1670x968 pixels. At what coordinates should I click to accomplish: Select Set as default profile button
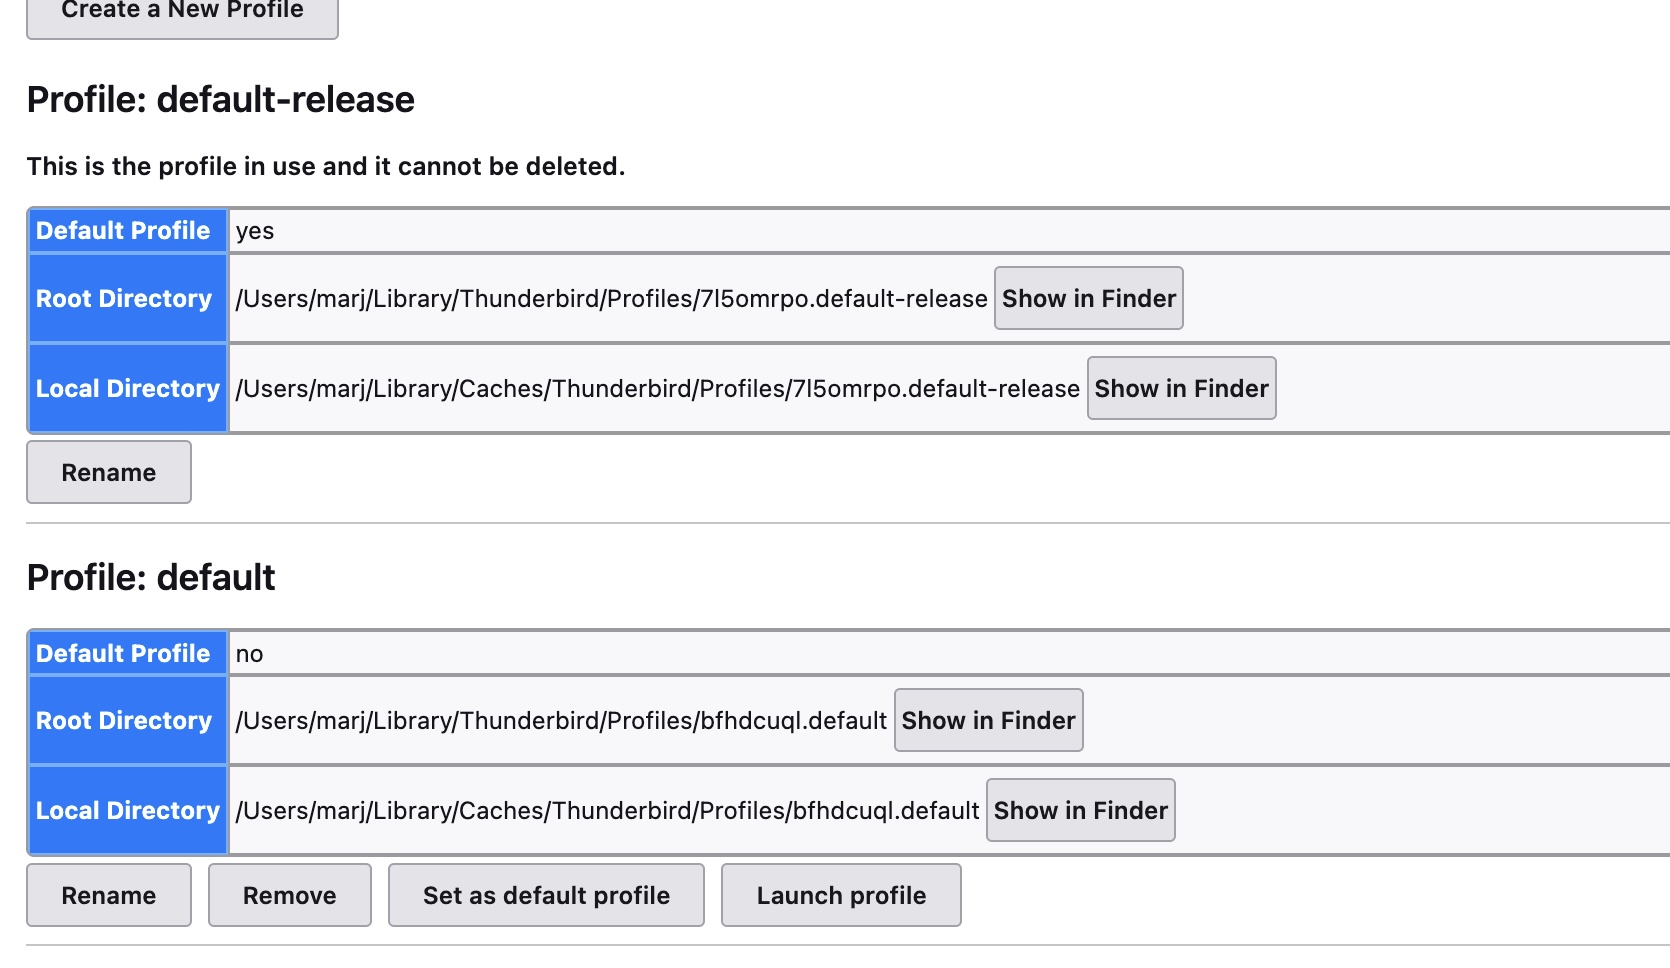pos(546,895)
